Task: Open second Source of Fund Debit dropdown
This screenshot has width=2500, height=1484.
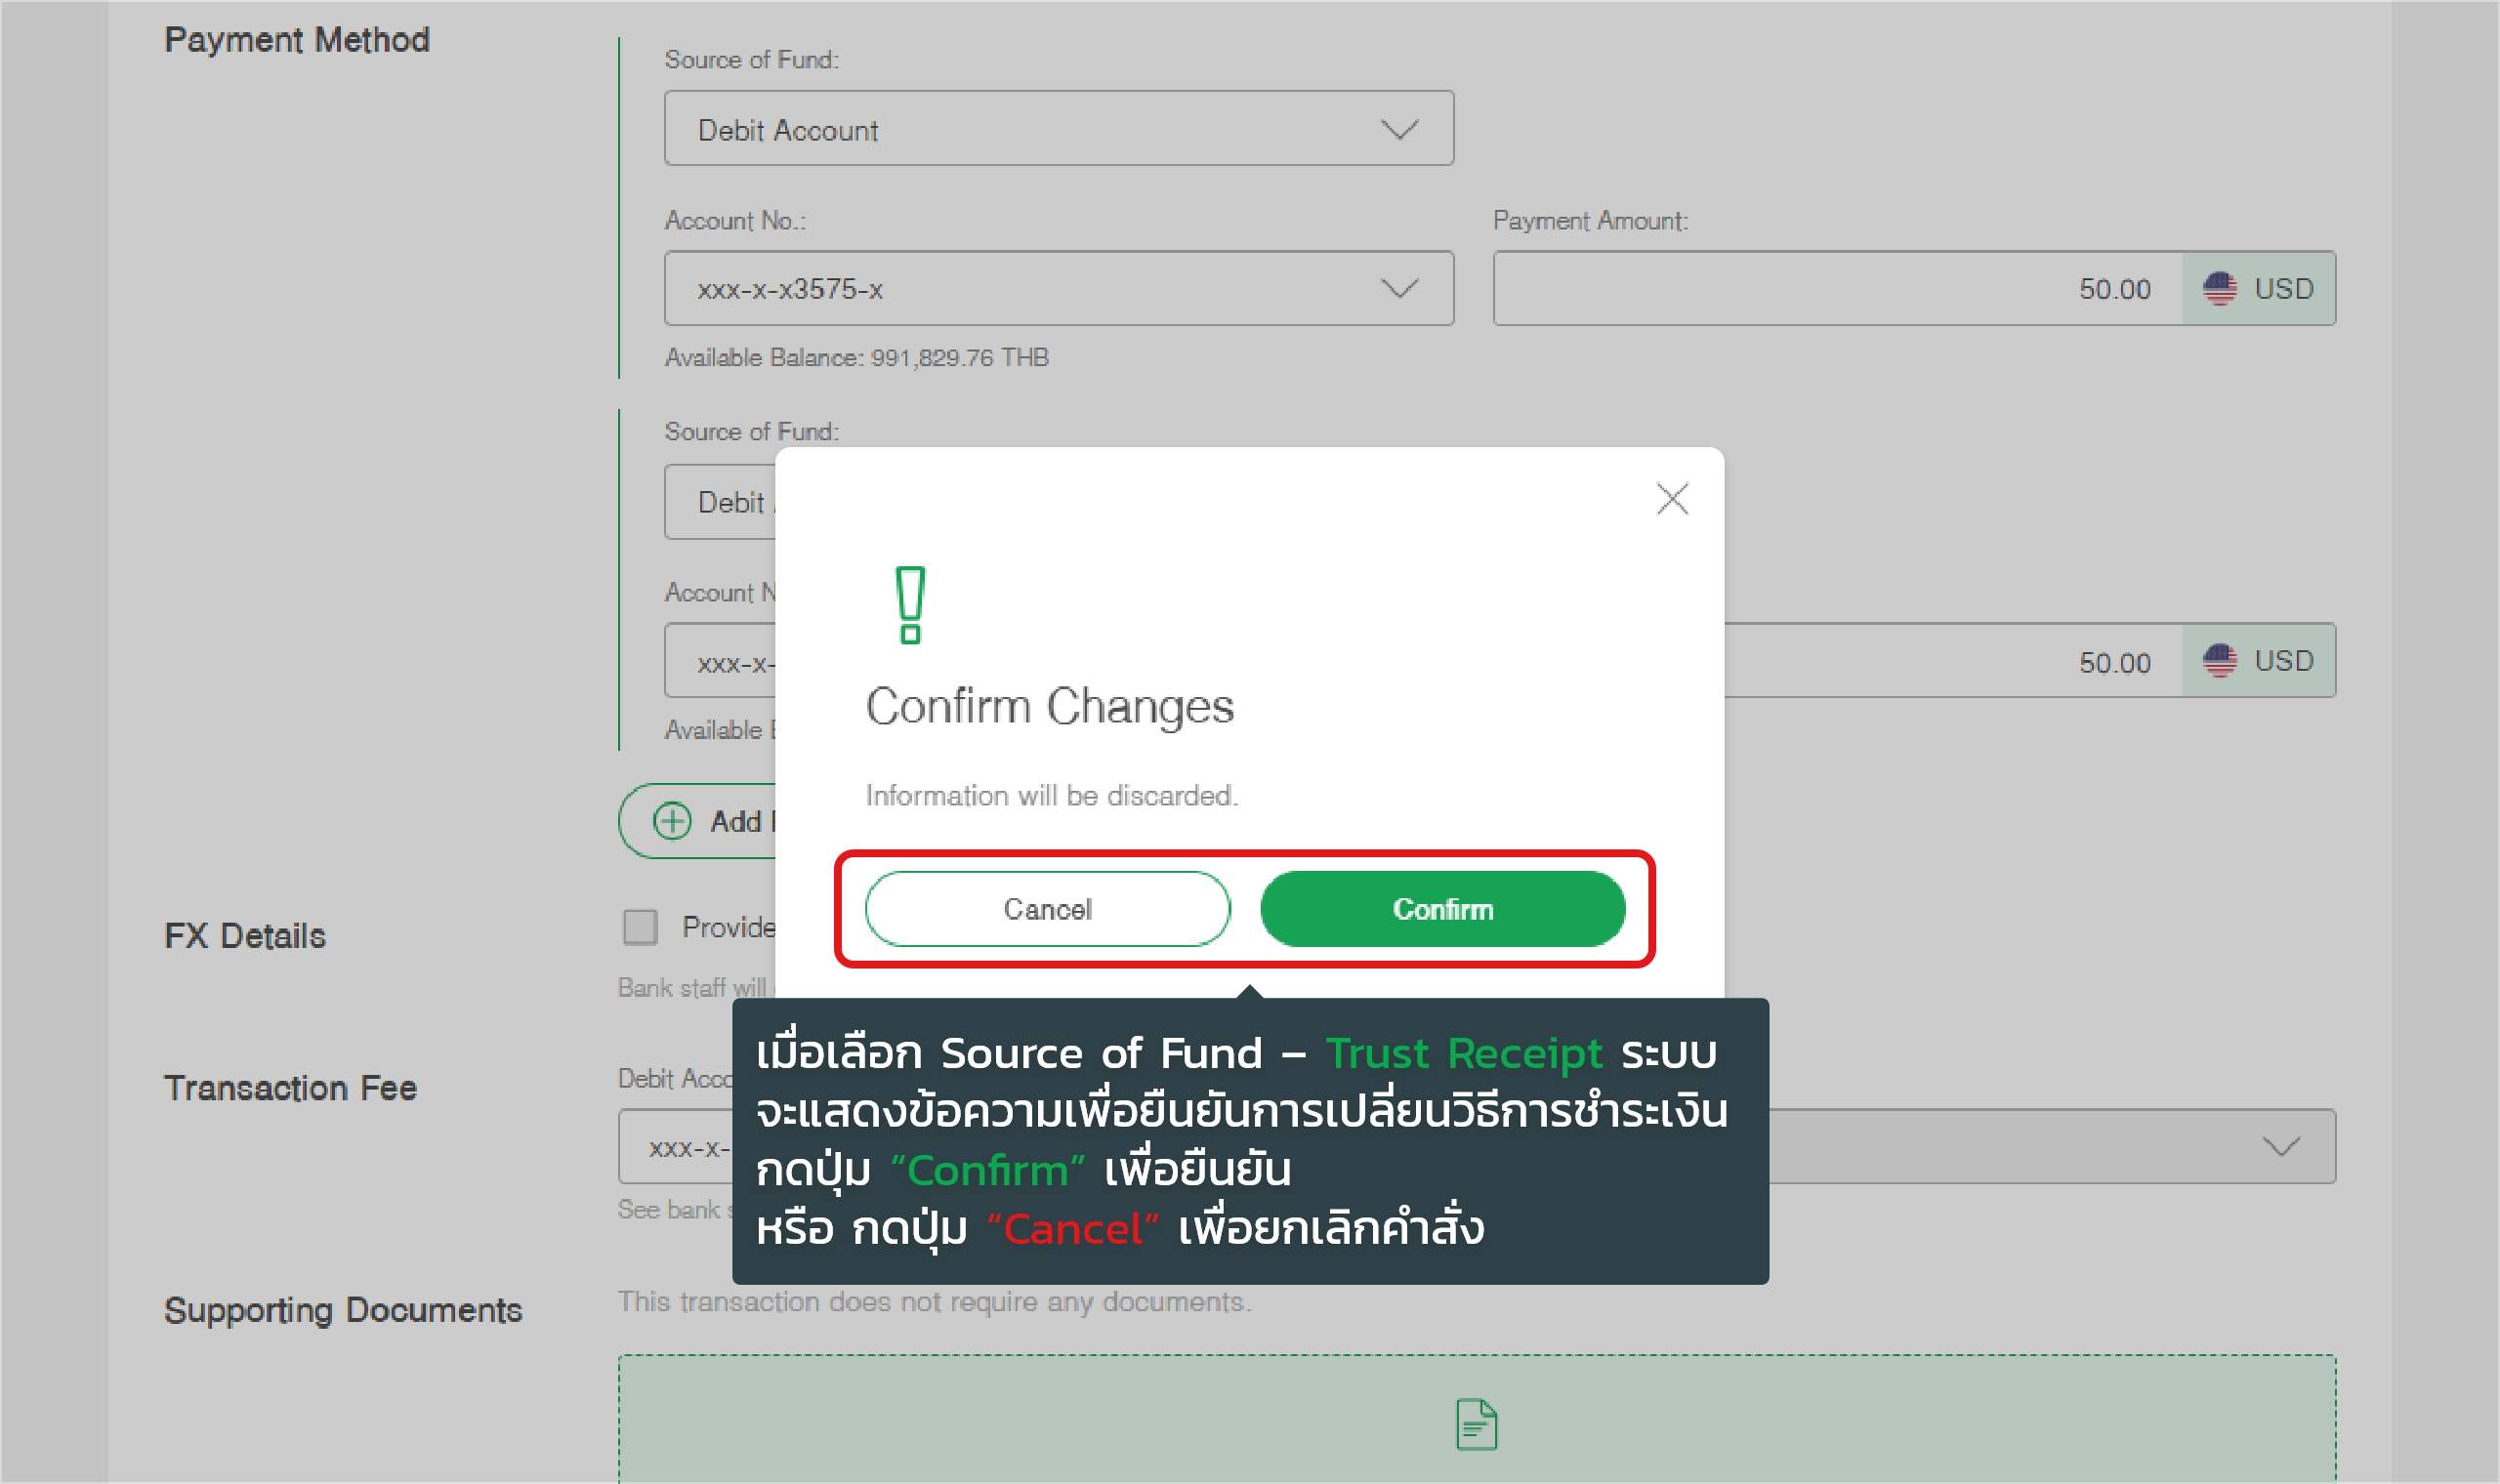Action: [720, 502]
